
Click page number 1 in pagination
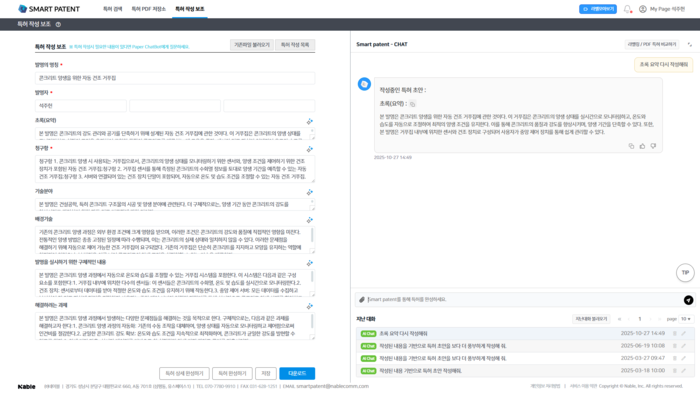point(639,319)
